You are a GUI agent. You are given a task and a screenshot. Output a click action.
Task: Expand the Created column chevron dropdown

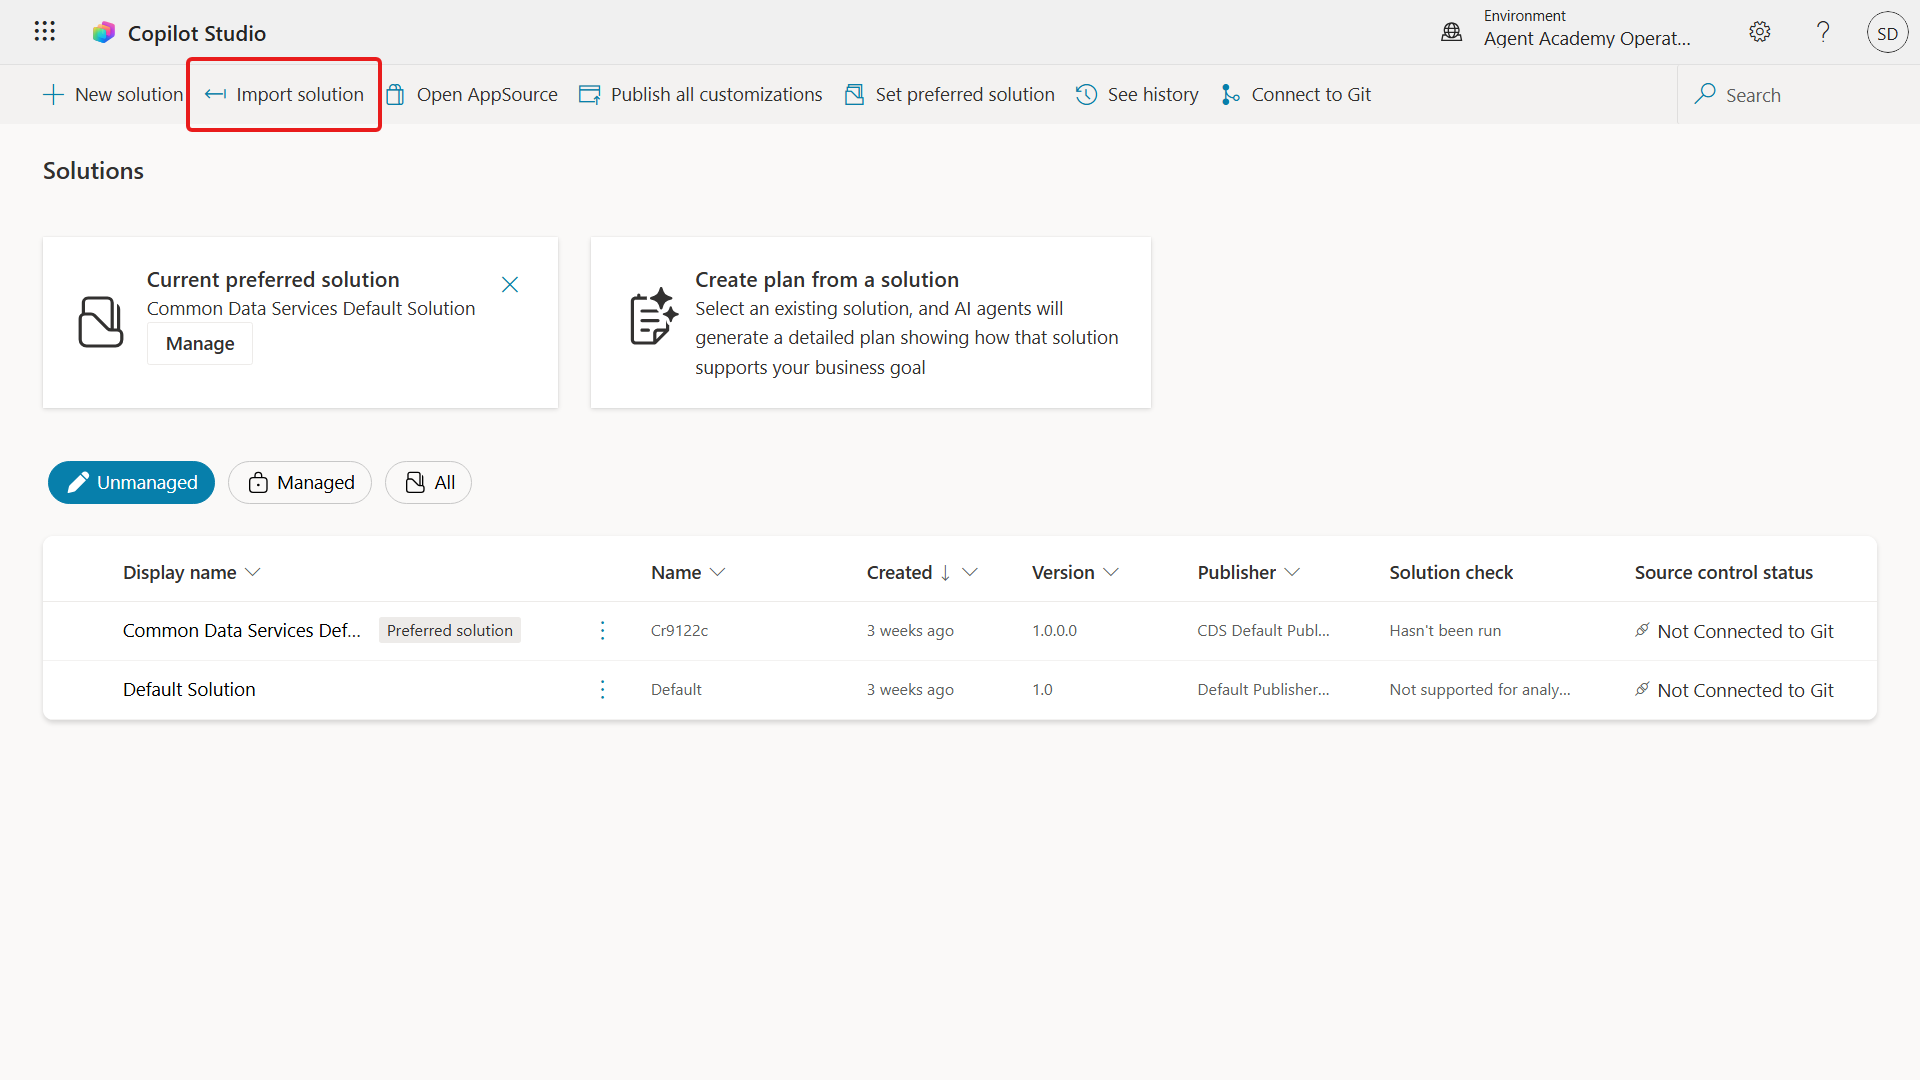(x=970, y=572)
